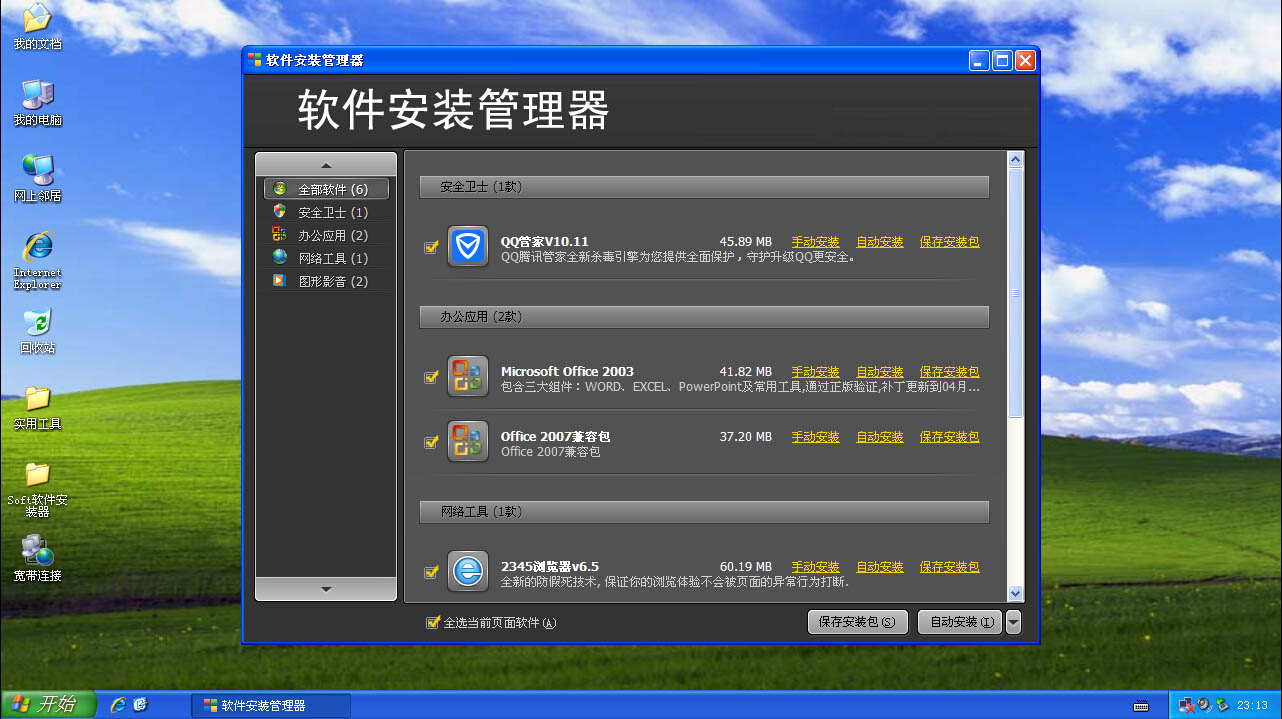This screenshot has width=1282, height=719.
Task: Click the sidebar scroll-up arrow
Action: pyautogui.click(x=326, y=164)
